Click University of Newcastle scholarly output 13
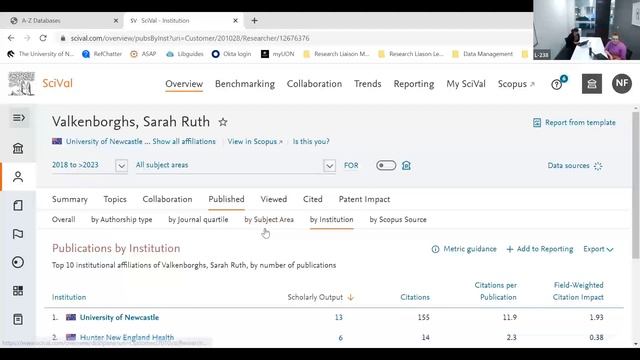The height and width of the screenshot is (360, 640). coord(339,317)
